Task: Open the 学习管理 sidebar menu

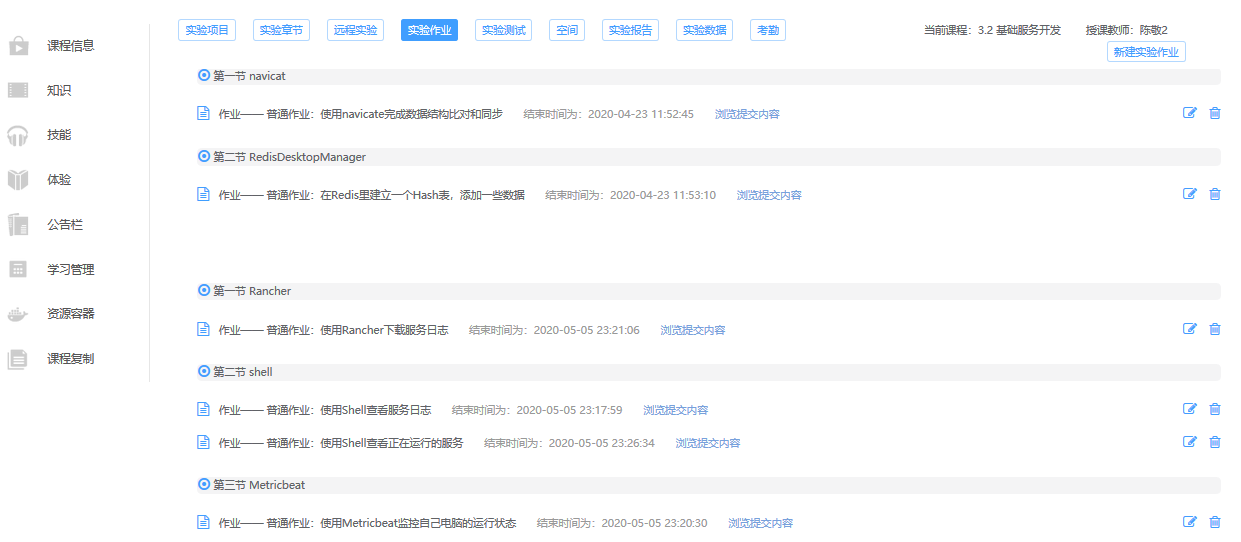Action: pyautogui.click(x=71, y=269)
